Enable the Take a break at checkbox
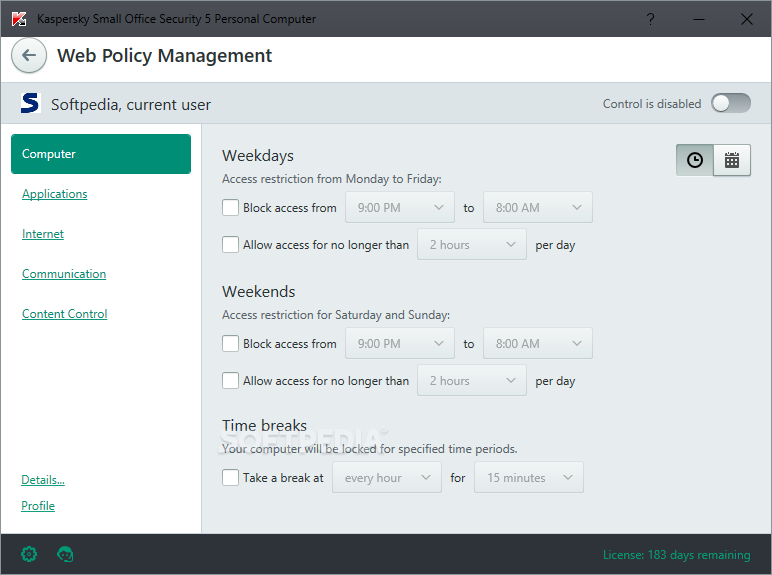772x575 pixels. [x=230, y=477]
